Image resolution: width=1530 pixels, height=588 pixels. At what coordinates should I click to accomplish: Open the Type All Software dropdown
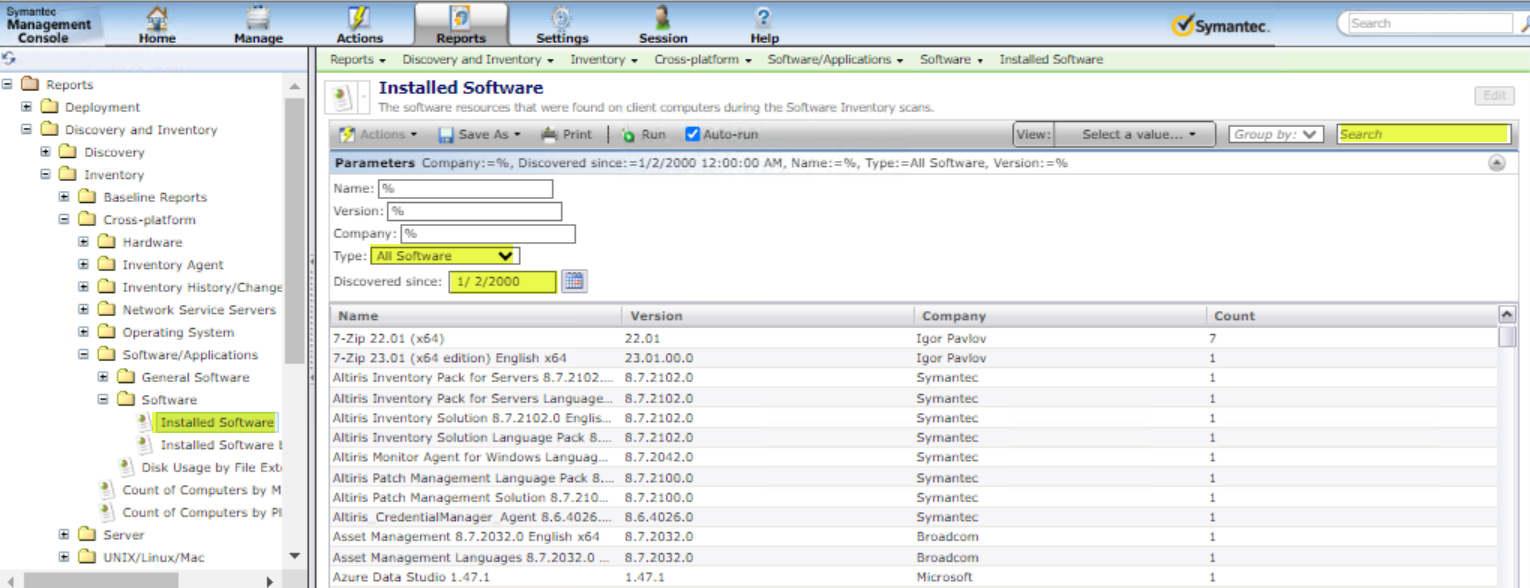pyautogui.click(x=443, y=256)
